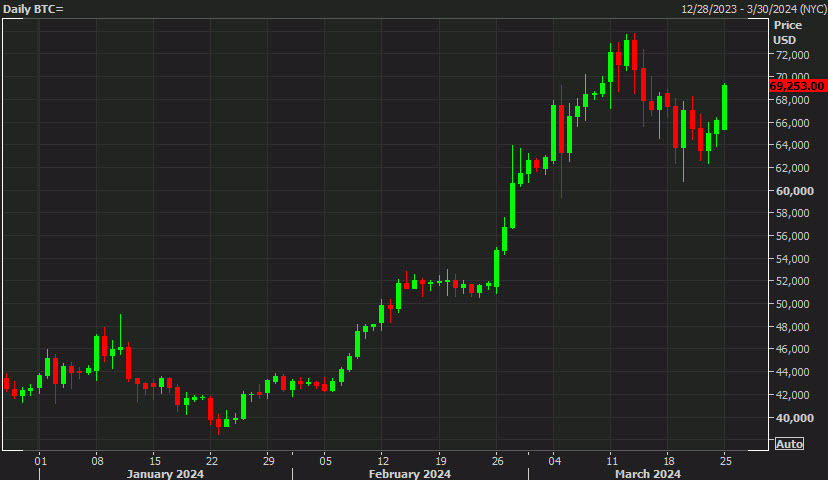
Task: Click the bold 60,000 price axis label
Action: pyautogui.click(x=795, y=191)
